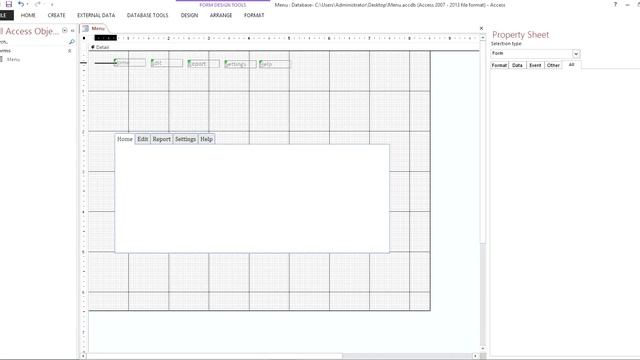Open the FILE backstage tab
The image size is (640, 360).
(x=6, y=16)
